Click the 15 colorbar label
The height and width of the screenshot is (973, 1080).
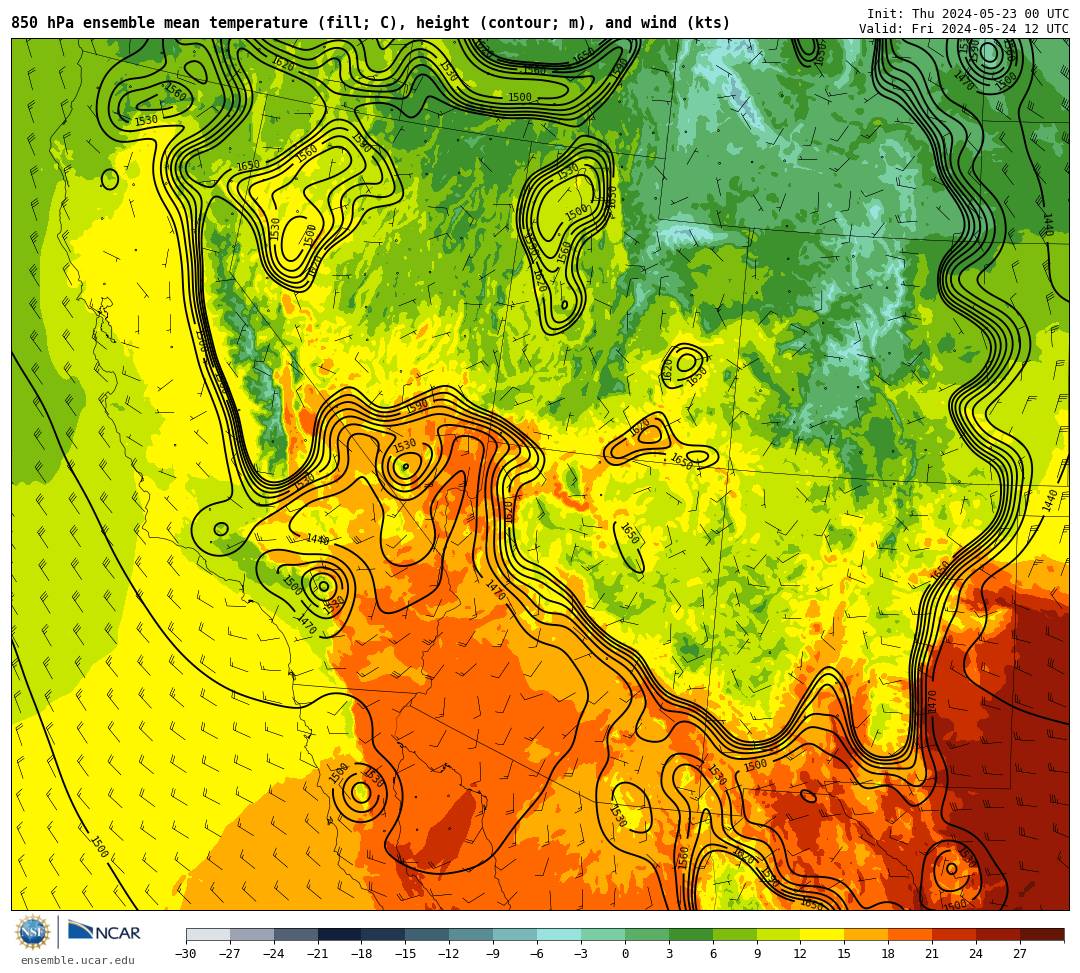pyautogui.click(x=845, y=954)
